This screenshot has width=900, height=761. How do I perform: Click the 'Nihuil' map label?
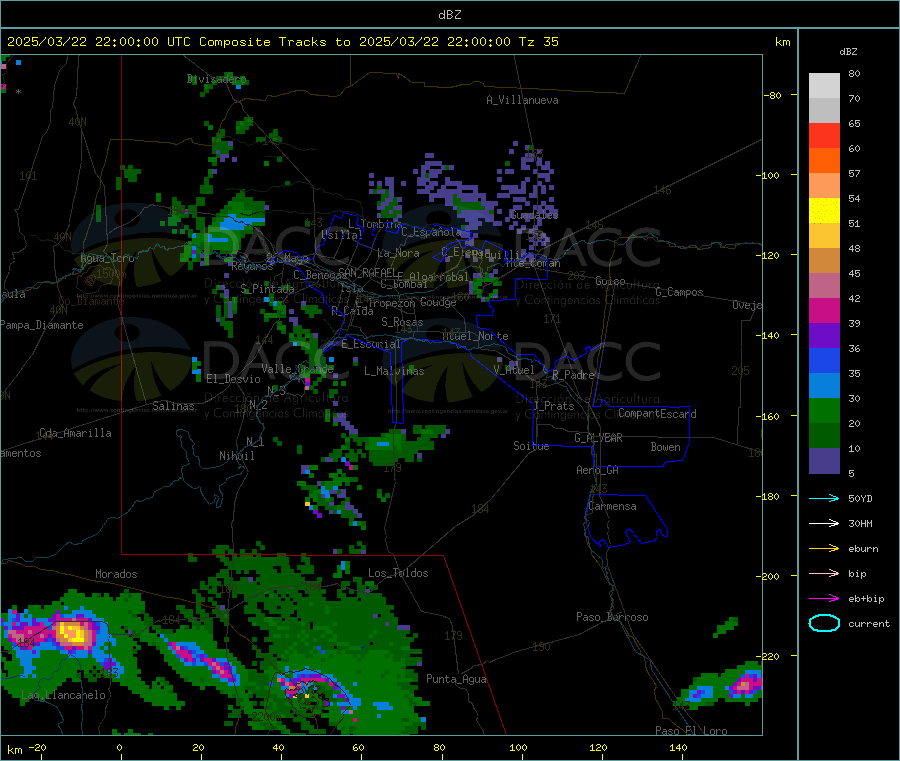[x=236, y=456]
